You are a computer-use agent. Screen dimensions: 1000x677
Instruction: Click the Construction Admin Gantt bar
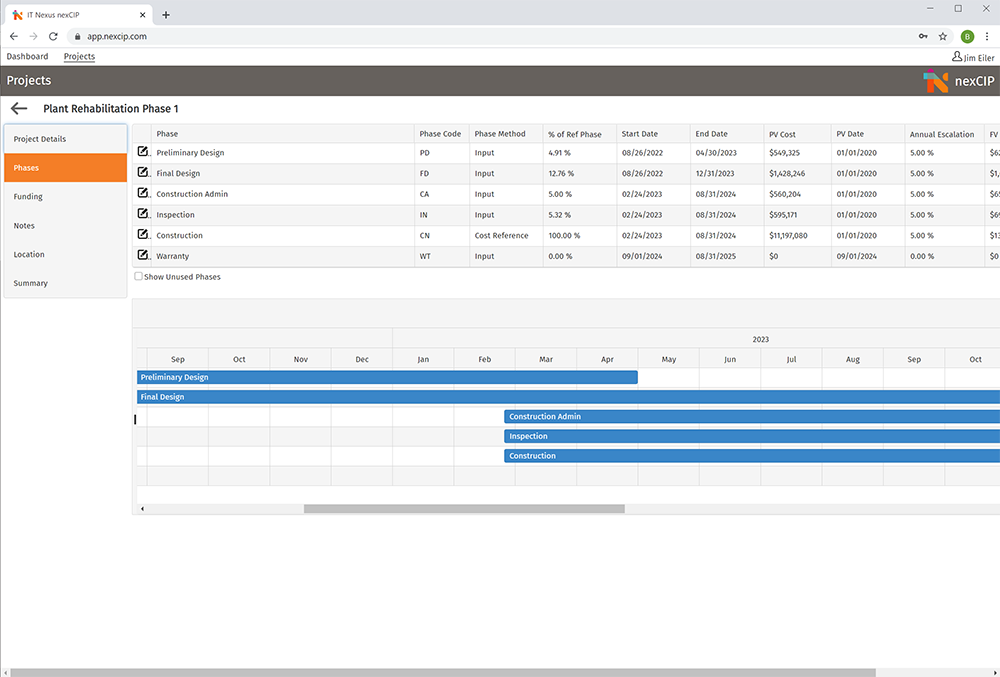pyautogui.click(x=752, y=416)
